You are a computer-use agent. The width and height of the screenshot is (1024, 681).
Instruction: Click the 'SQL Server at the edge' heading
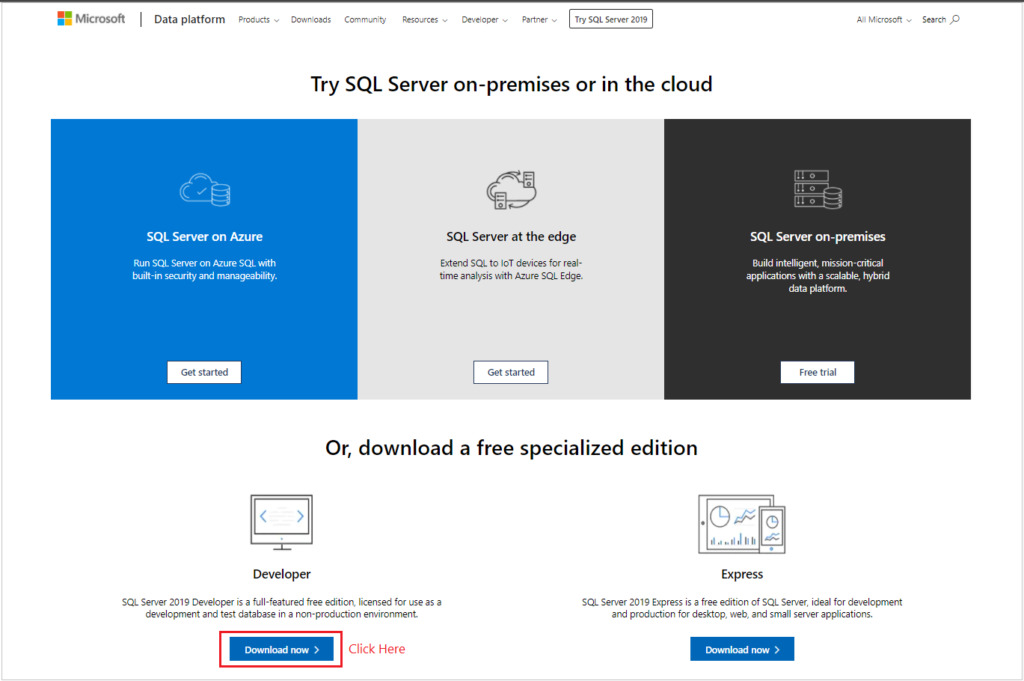click(511, 236)
